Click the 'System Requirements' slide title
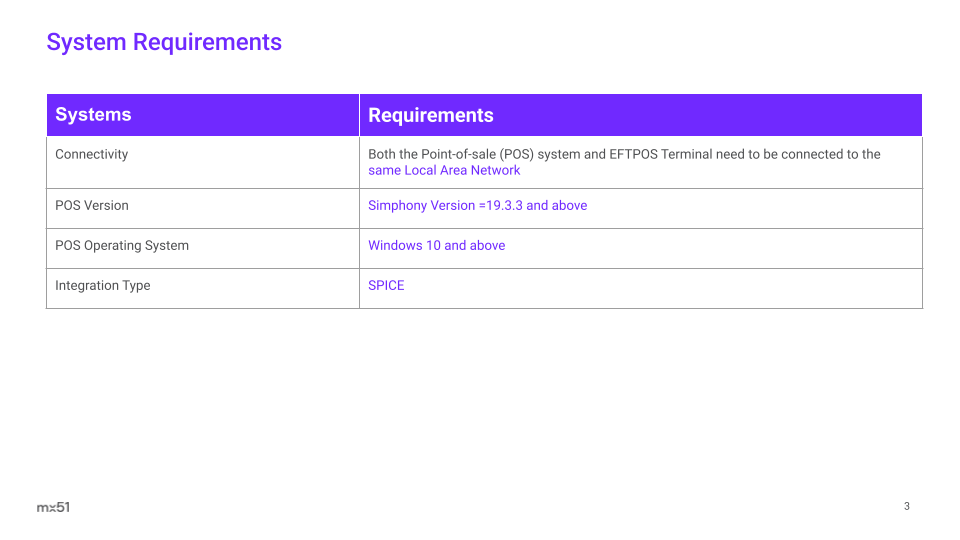This screenshot has height=540, width=960. click(164, 42)
